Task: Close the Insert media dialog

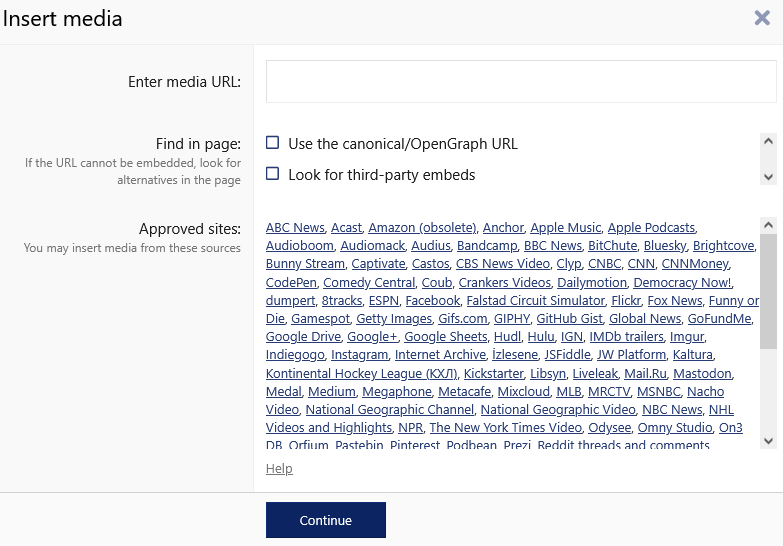Action: point(762,18)
